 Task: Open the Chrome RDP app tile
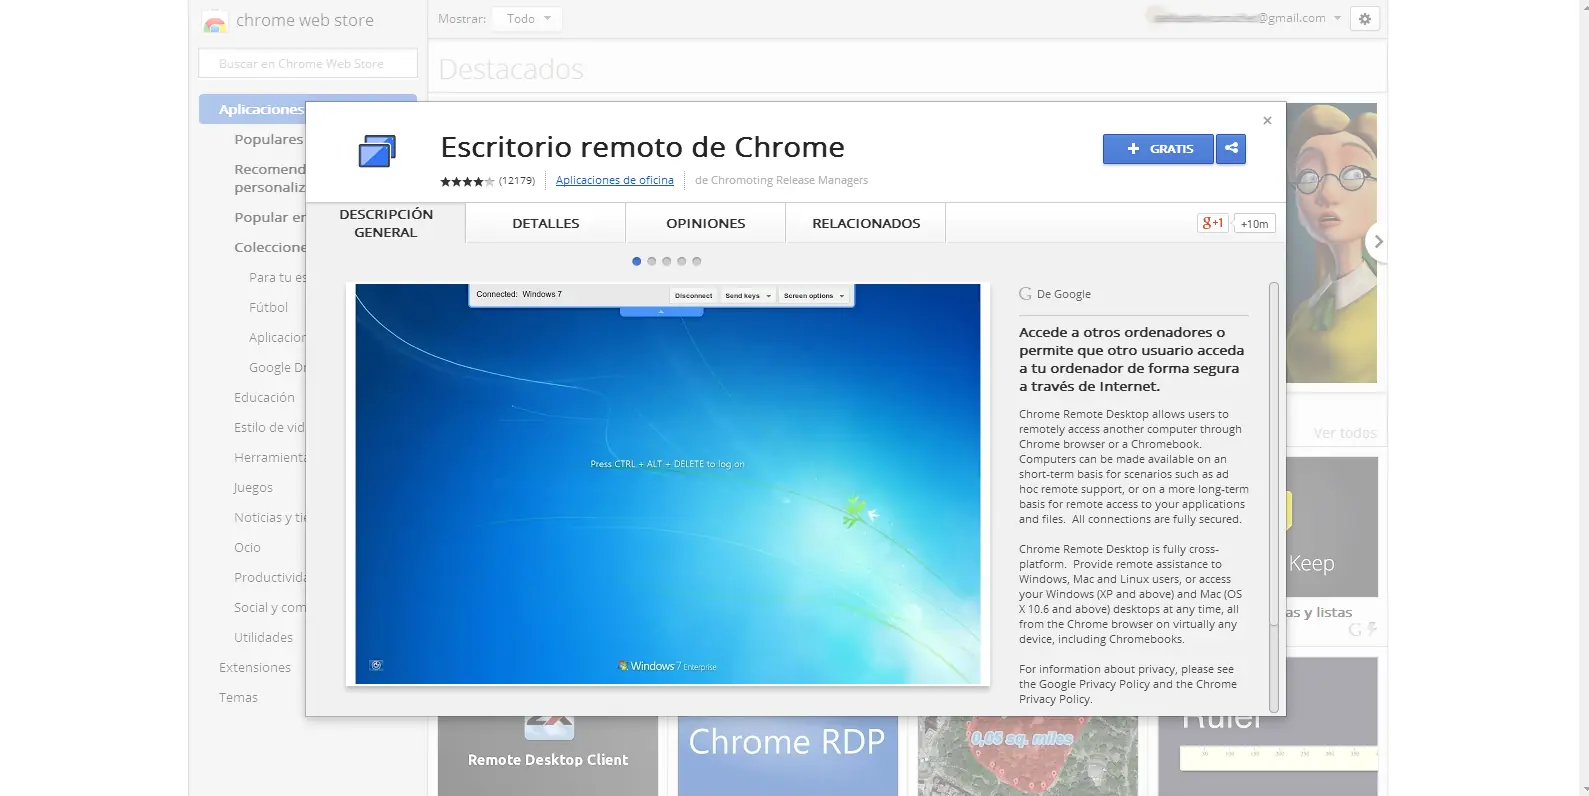[788, 756]
